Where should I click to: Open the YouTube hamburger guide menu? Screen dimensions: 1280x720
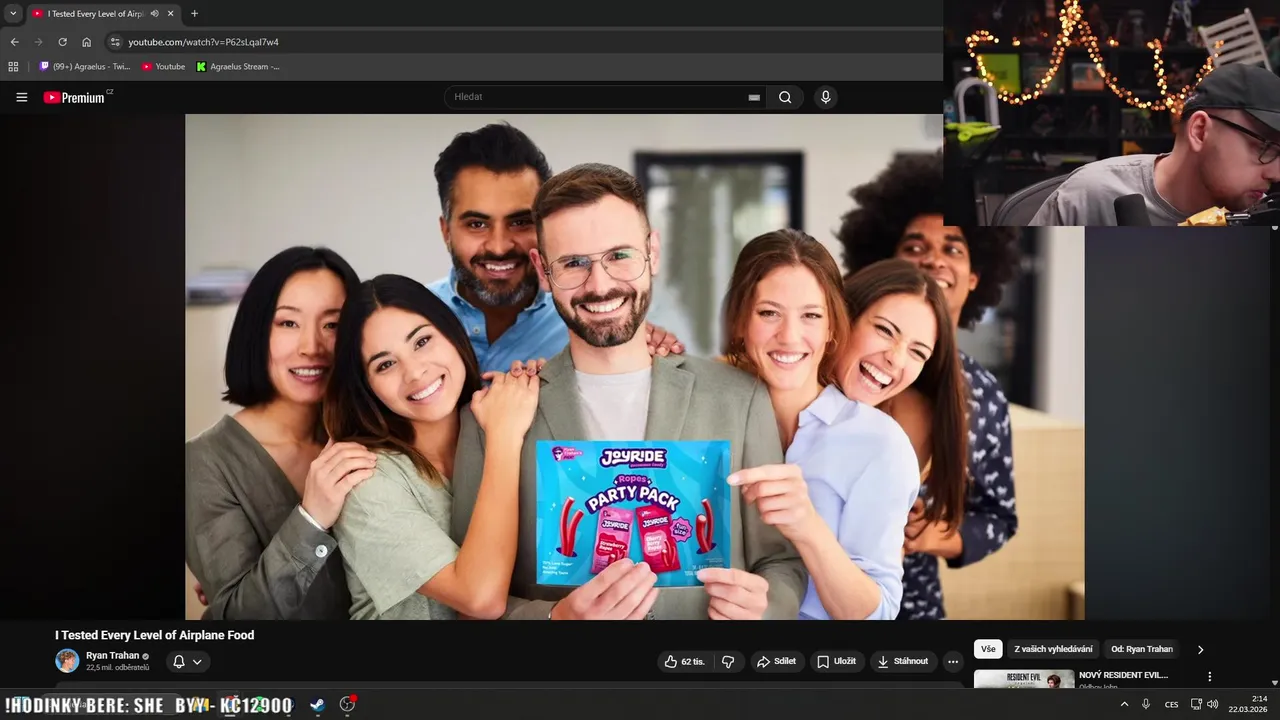click(x=21, y=97)
